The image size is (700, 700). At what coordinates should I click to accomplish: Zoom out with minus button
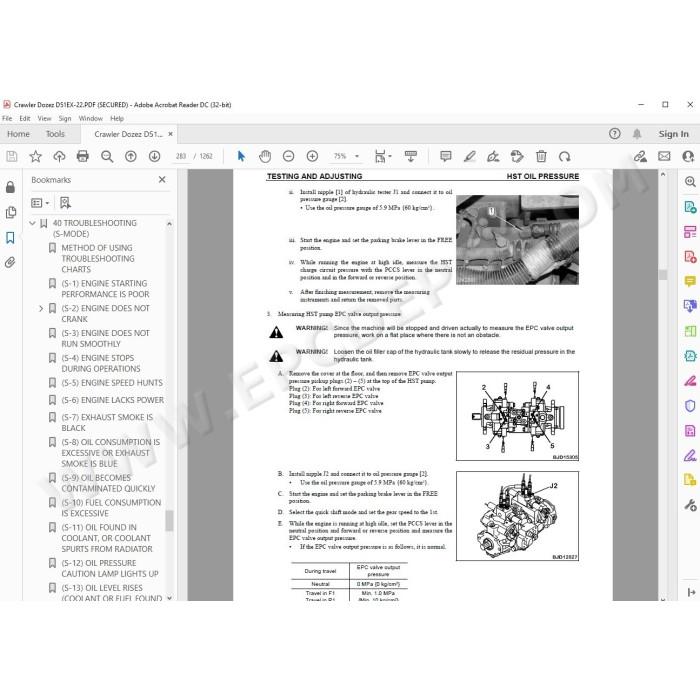[x=288, y=156]
